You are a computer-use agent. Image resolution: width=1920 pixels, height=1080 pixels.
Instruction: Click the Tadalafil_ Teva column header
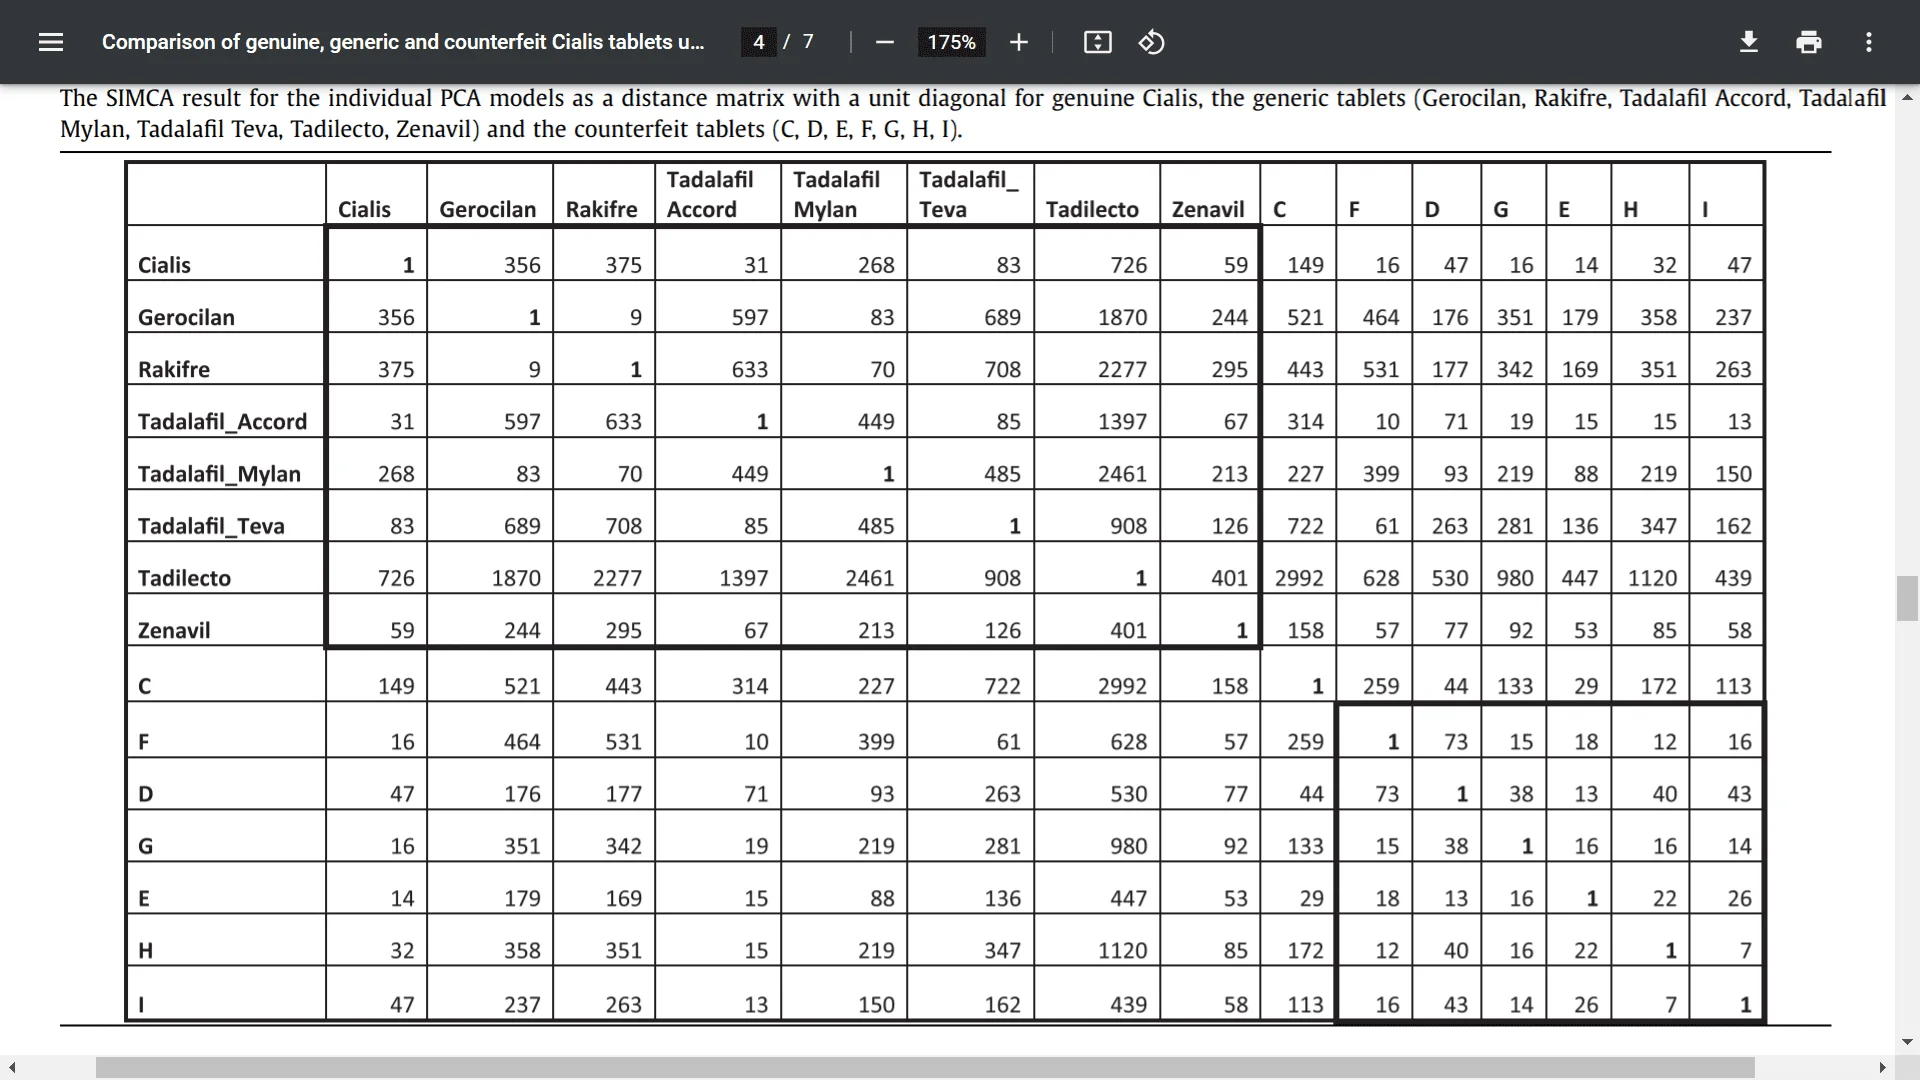(968, 194)
